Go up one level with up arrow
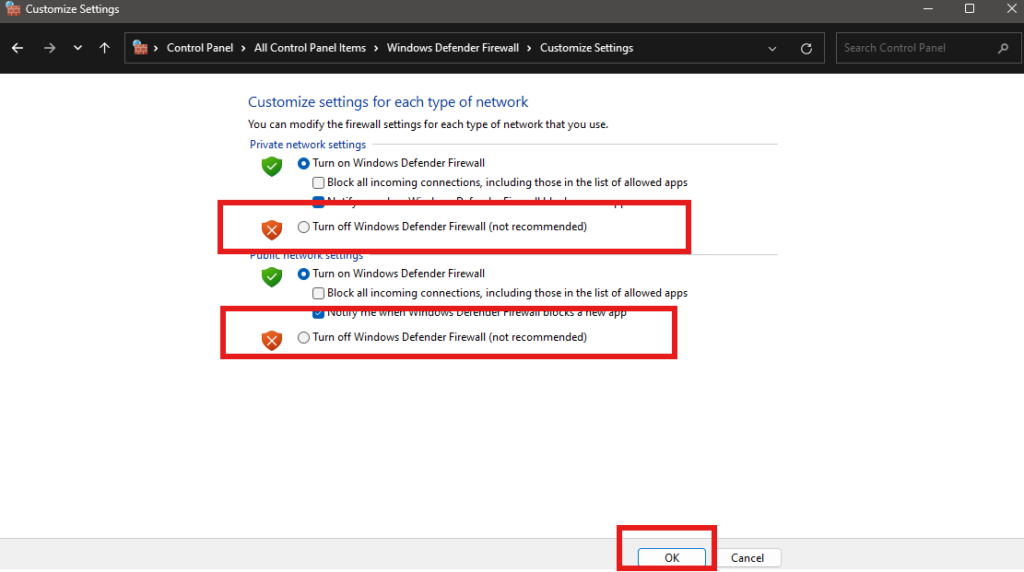Image resolution: width=1024 pixels, height=572 pixels. 104,48
